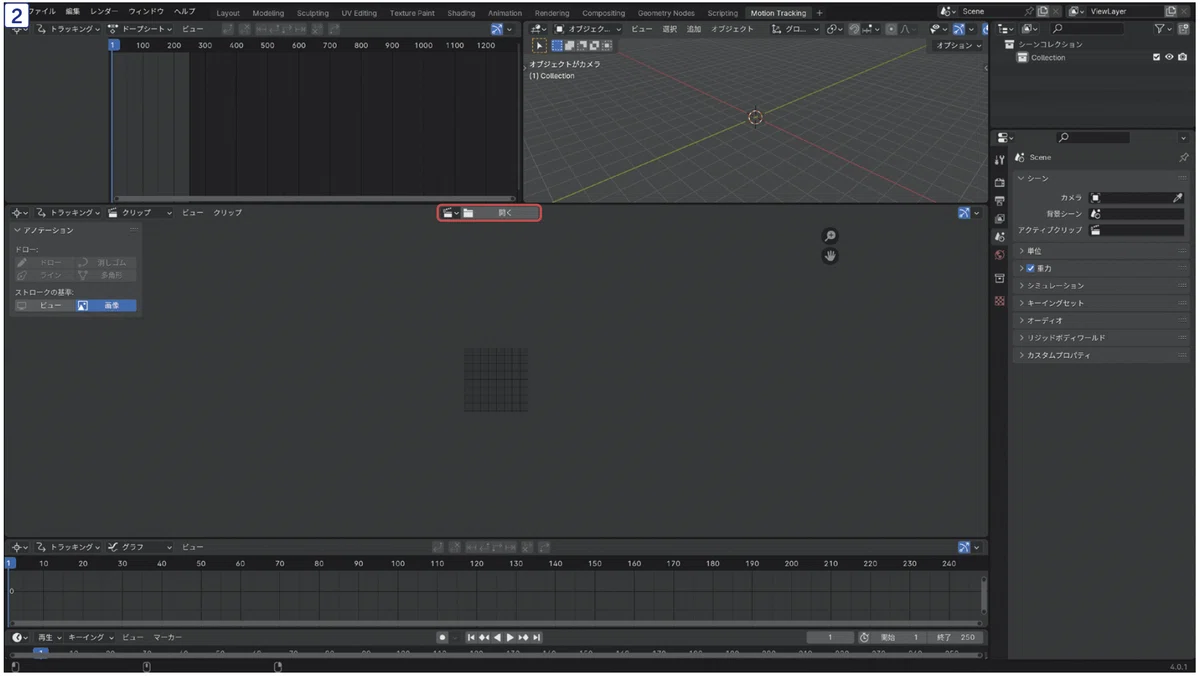Image resolution: width=1200 pixels, height=678 pixels.
Task: Click the properties search field
Action: 1093,137
